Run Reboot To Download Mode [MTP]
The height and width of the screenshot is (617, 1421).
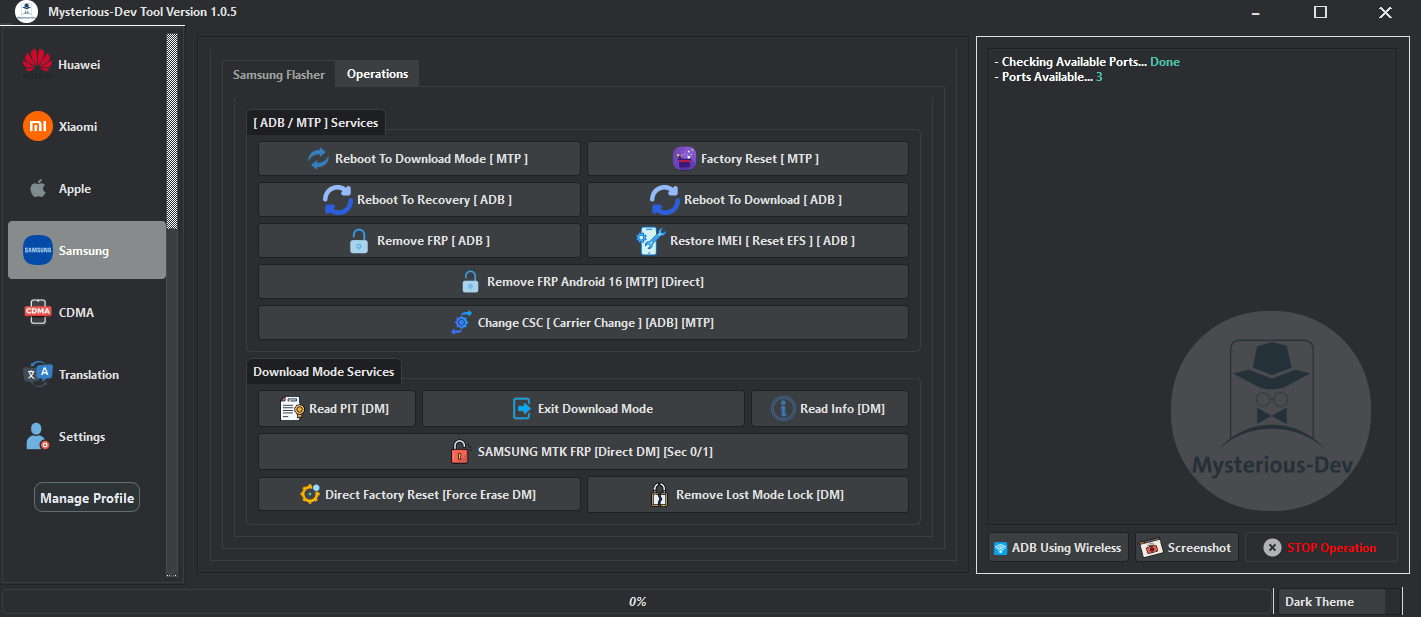click(x=419, y=158)
